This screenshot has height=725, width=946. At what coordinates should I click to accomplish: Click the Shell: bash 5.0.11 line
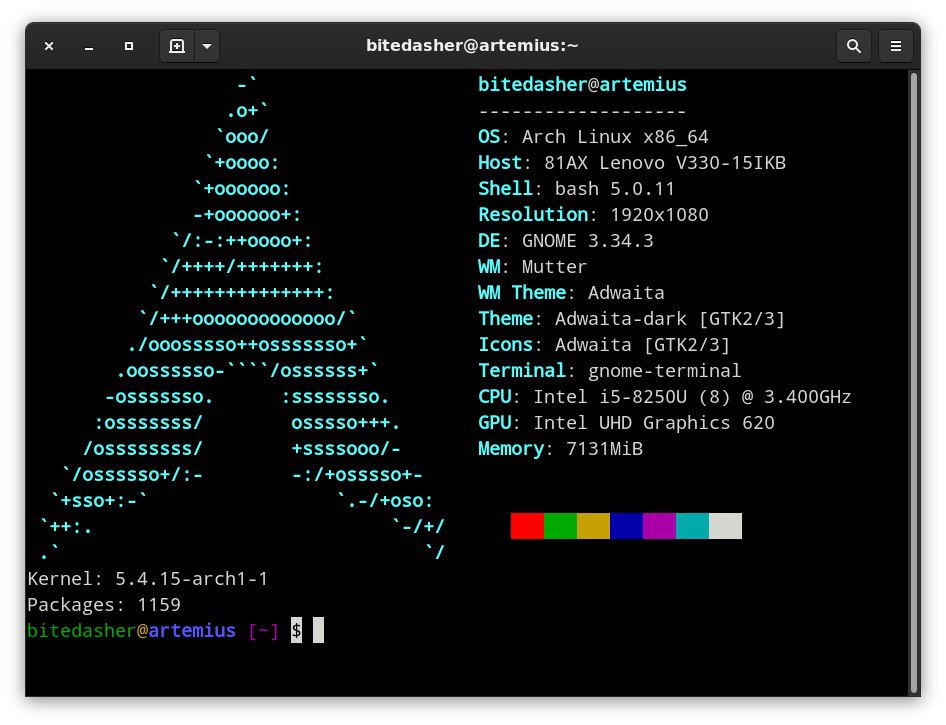(x=576, y=189)
